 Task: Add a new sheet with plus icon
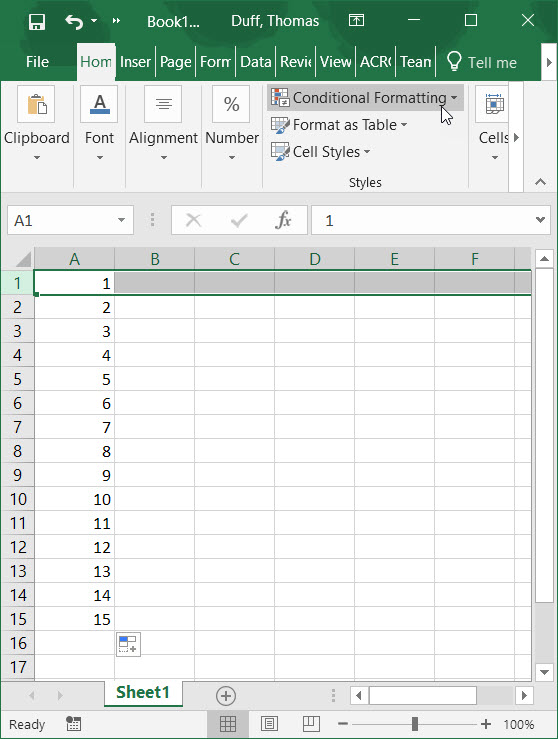226,696
